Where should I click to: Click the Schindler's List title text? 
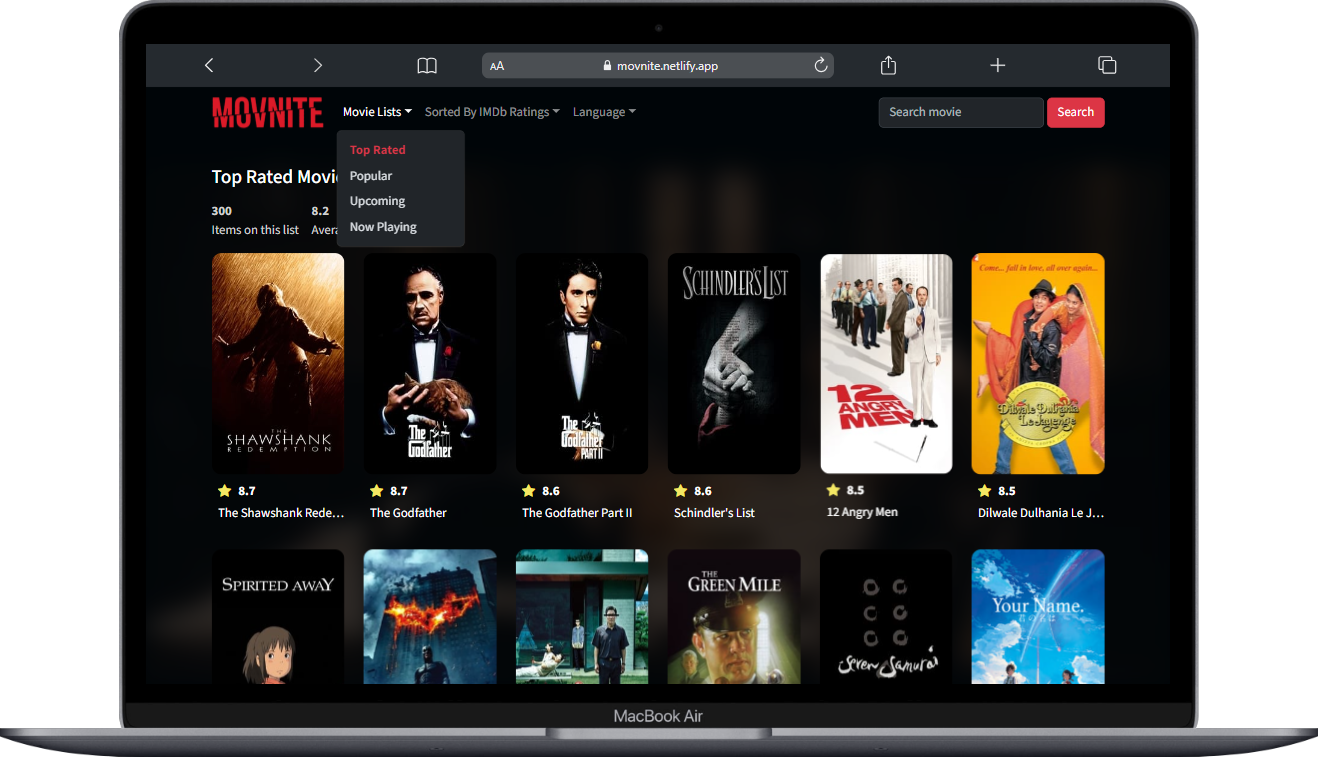pyautogui.click(x=714, y=513)
